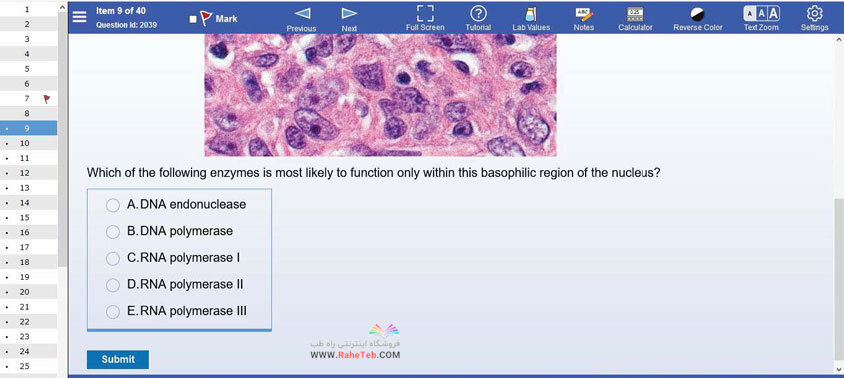Jump to question 6 in list
Screen dimensions: 844x378
pyautogui.click(x=29, y=83)
